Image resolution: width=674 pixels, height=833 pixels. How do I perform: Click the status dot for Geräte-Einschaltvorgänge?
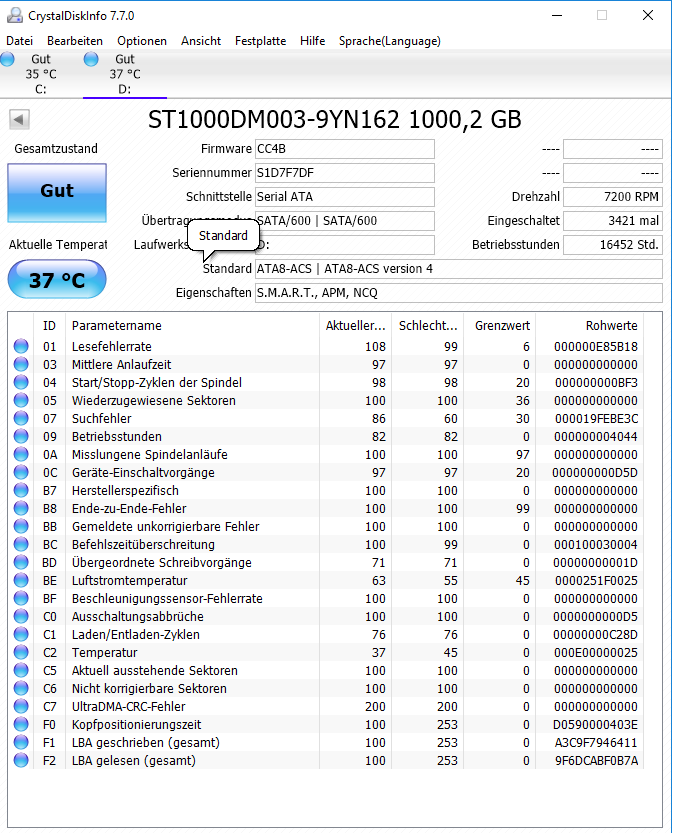click(x=21, y=473)
